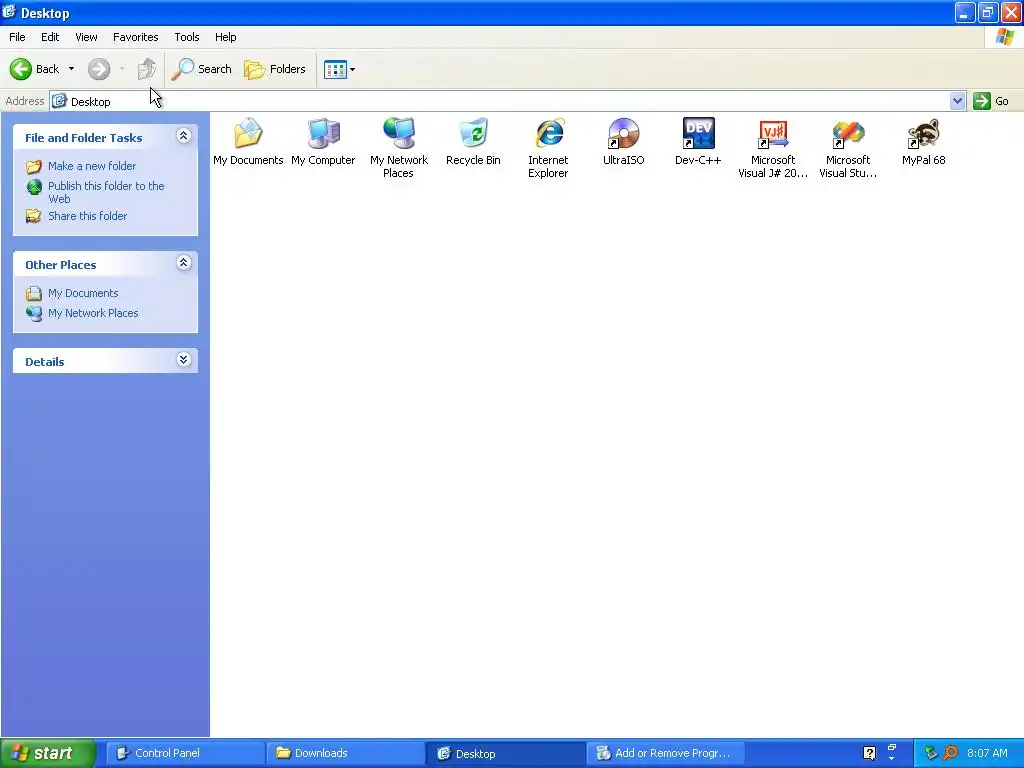
Task: Select the My Computer icon
Action: point(323,142)
